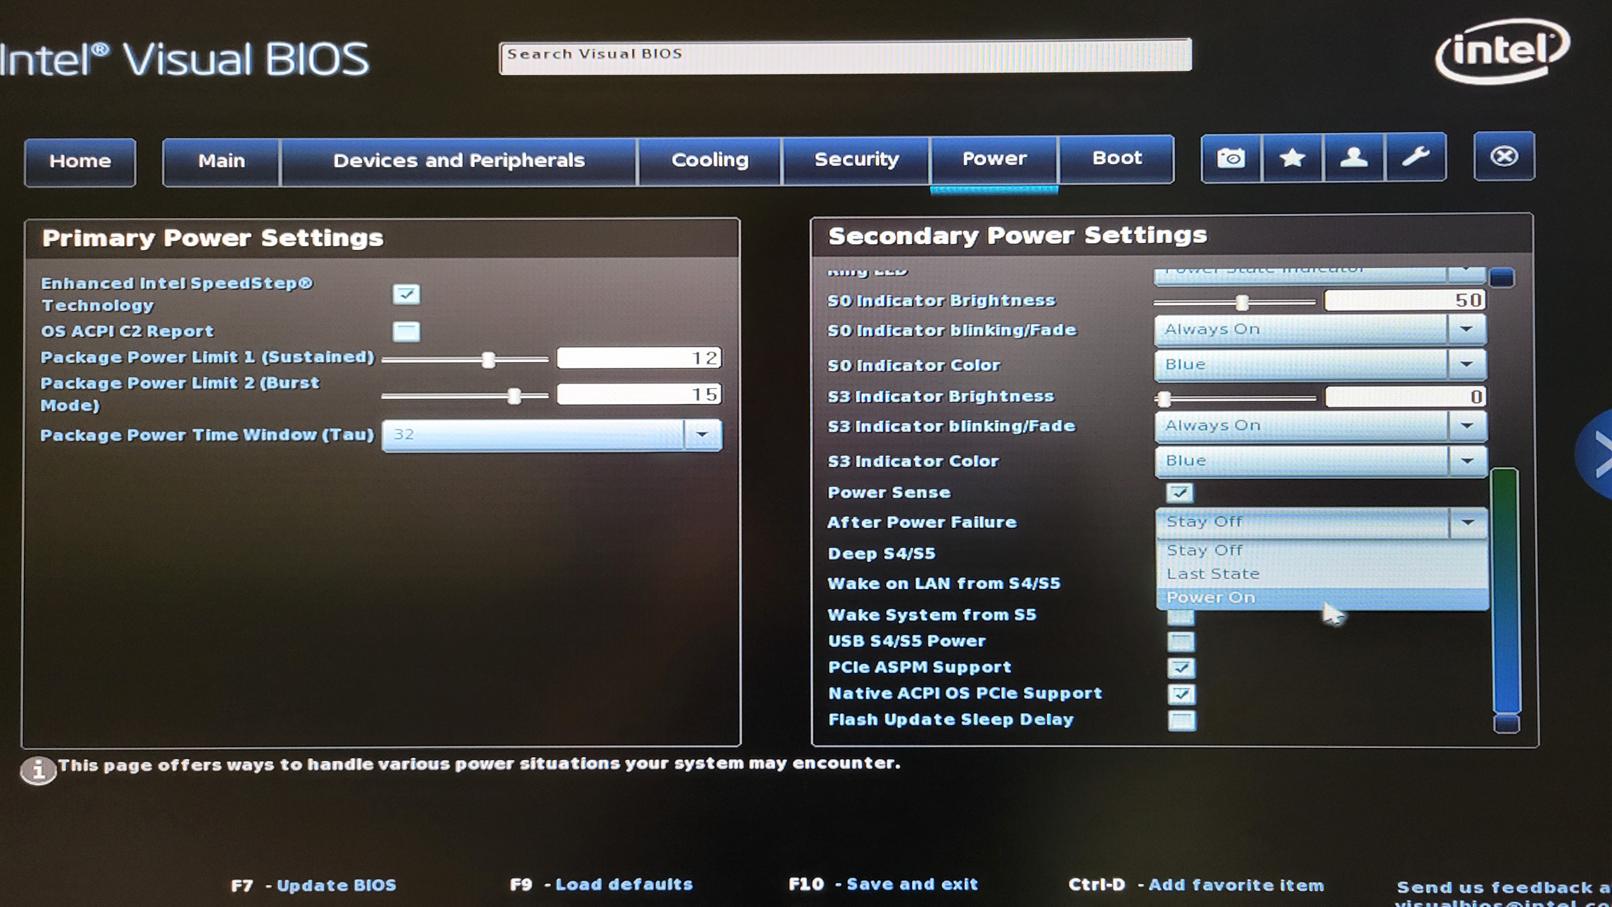1612x907 pixels.
Task: Open advanced settings wrench icon
Action: (x=1415, y=157)
